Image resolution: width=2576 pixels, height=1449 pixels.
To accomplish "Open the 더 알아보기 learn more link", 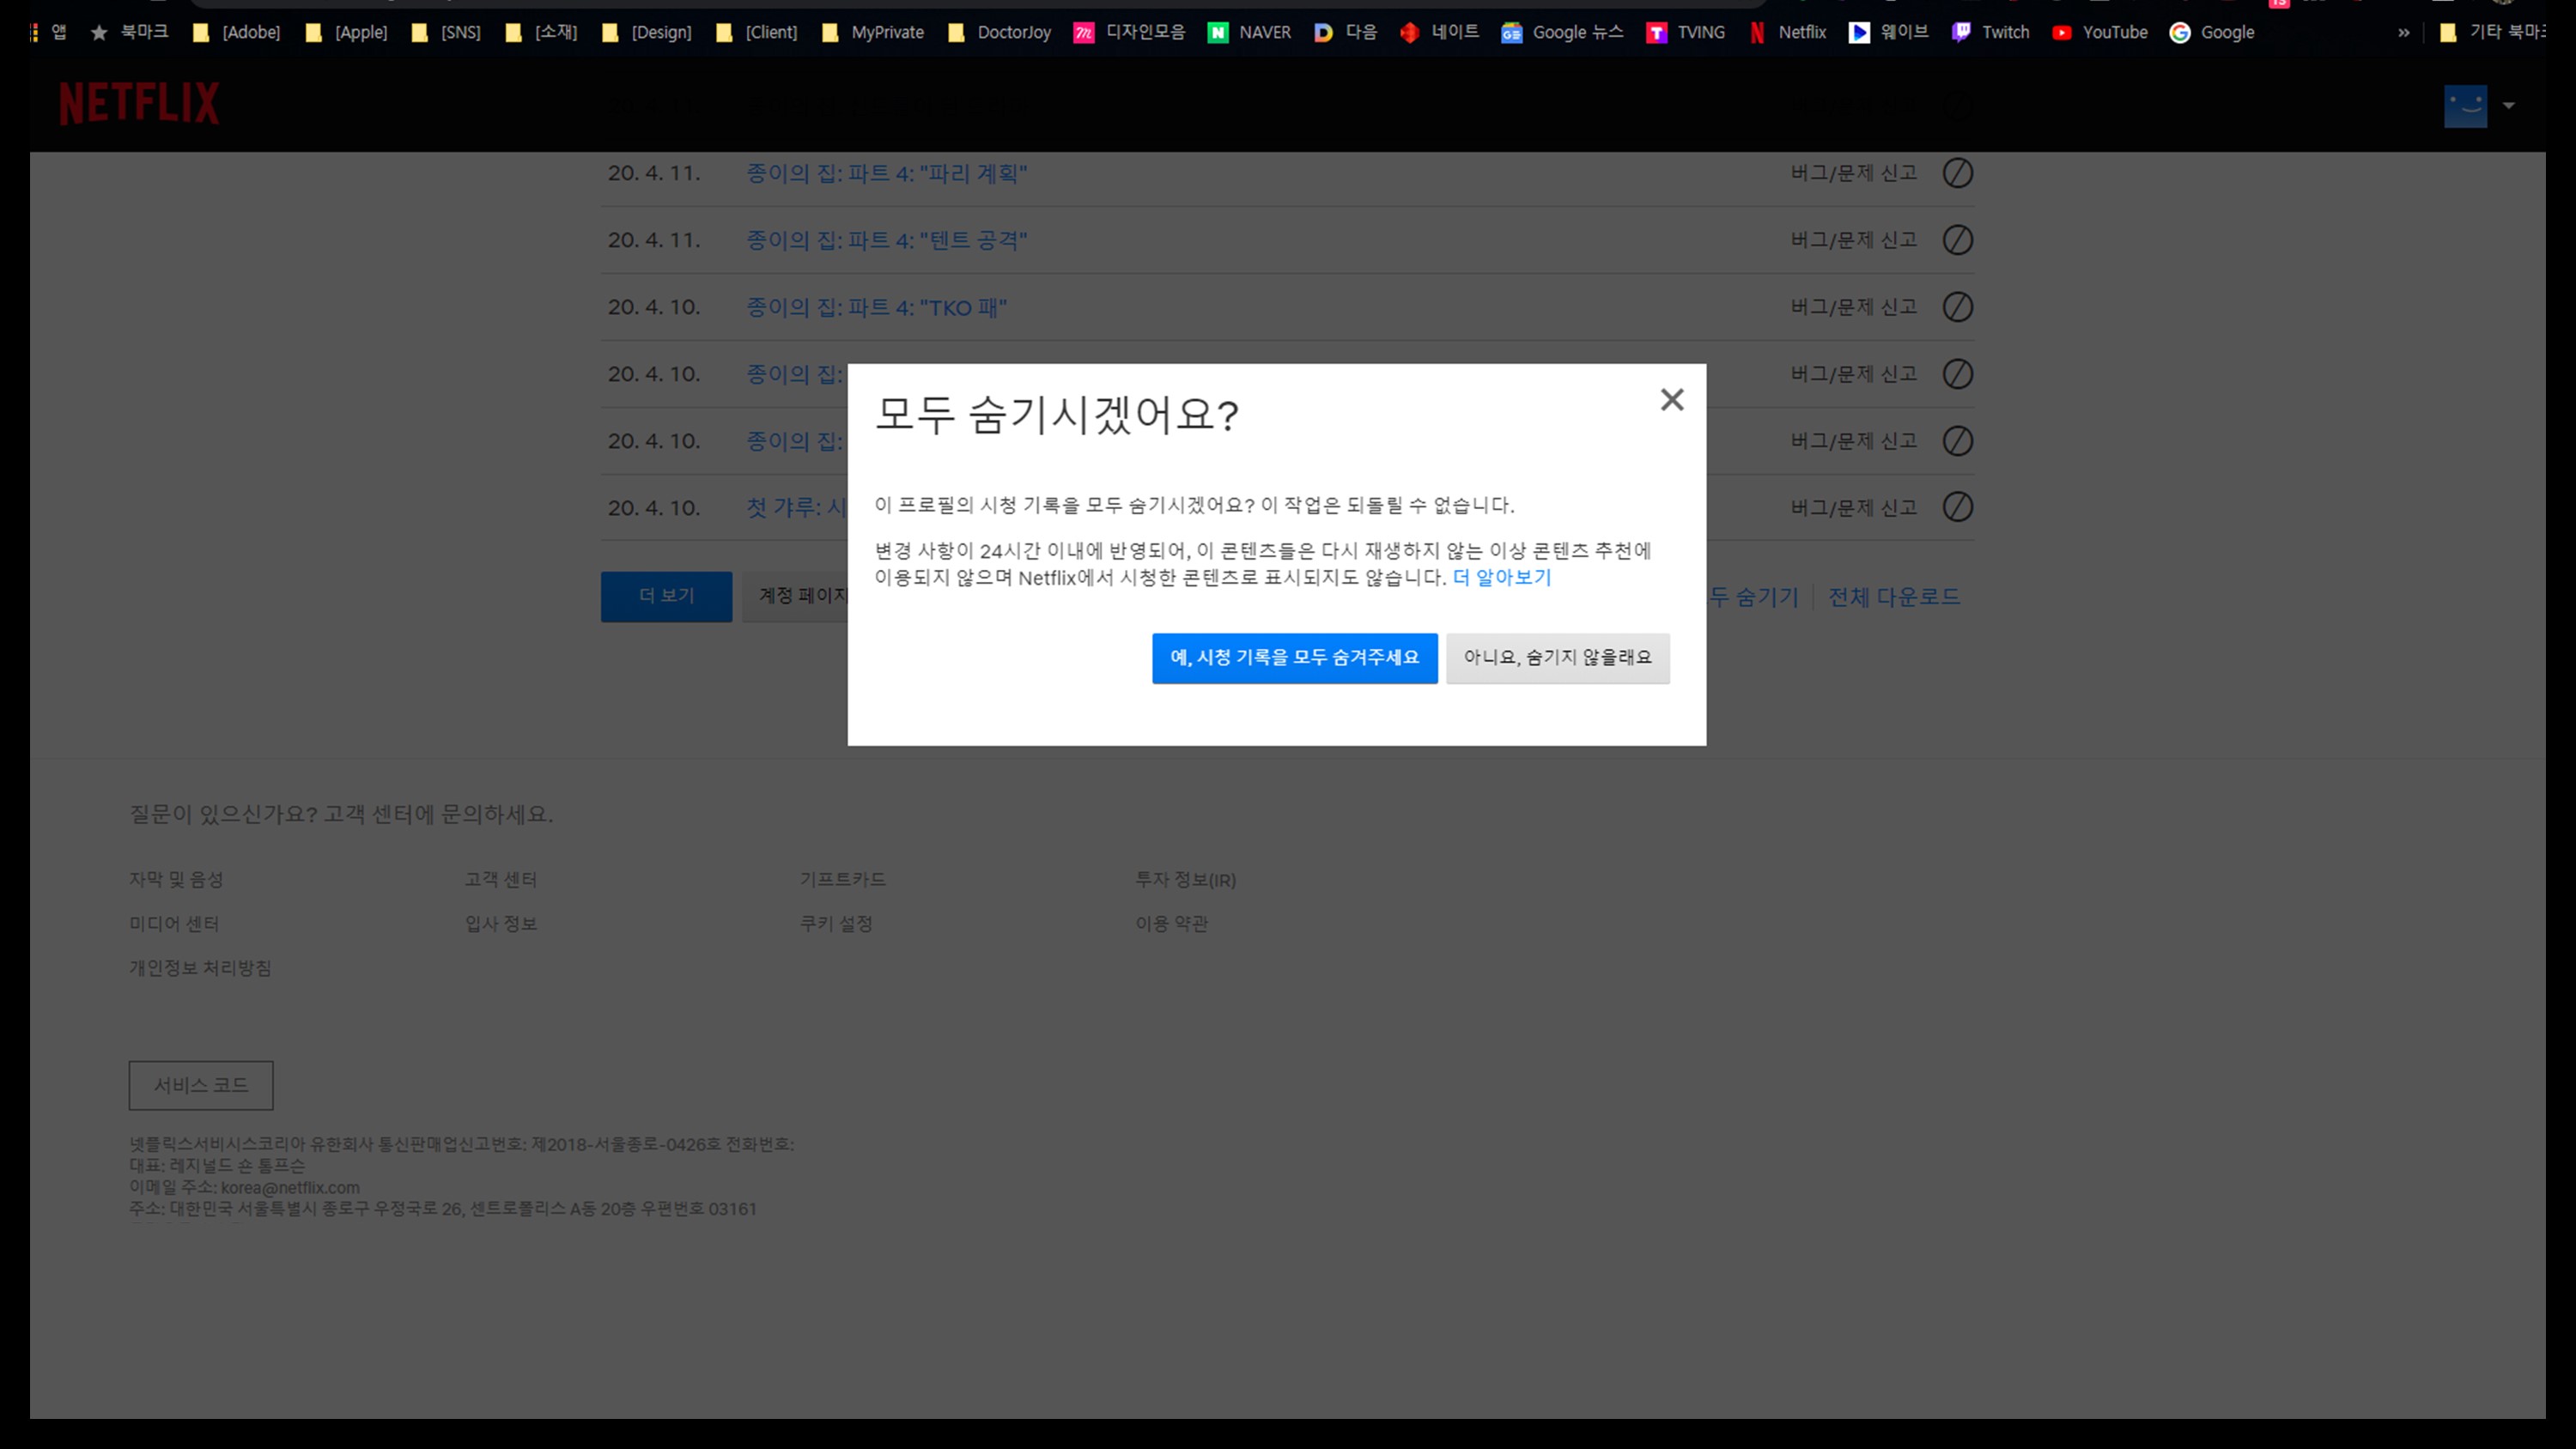I will 1501,578.
